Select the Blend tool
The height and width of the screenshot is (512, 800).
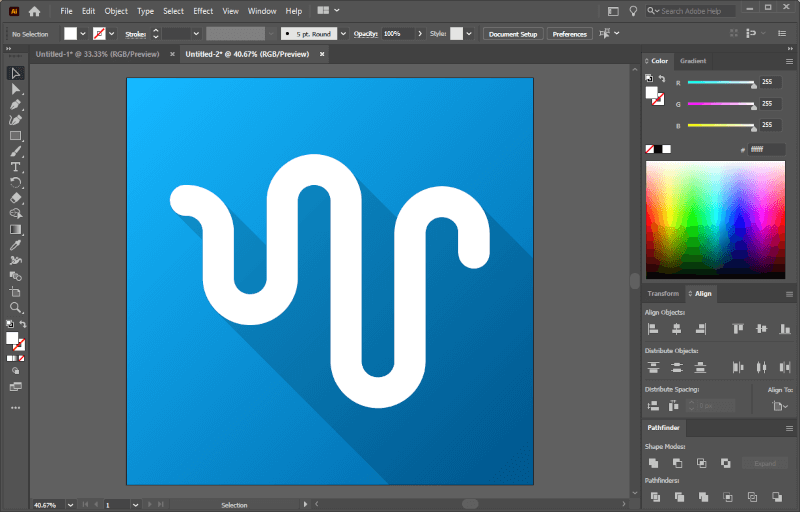[x=15, y=276]
